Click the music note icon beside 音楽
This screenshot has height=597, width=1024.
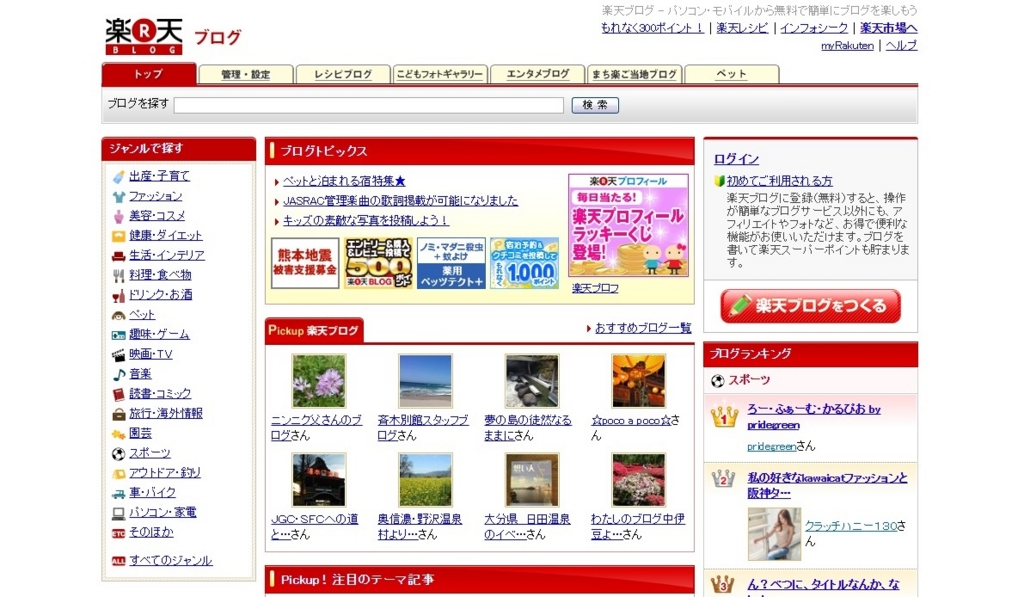(x=118, y=374)
